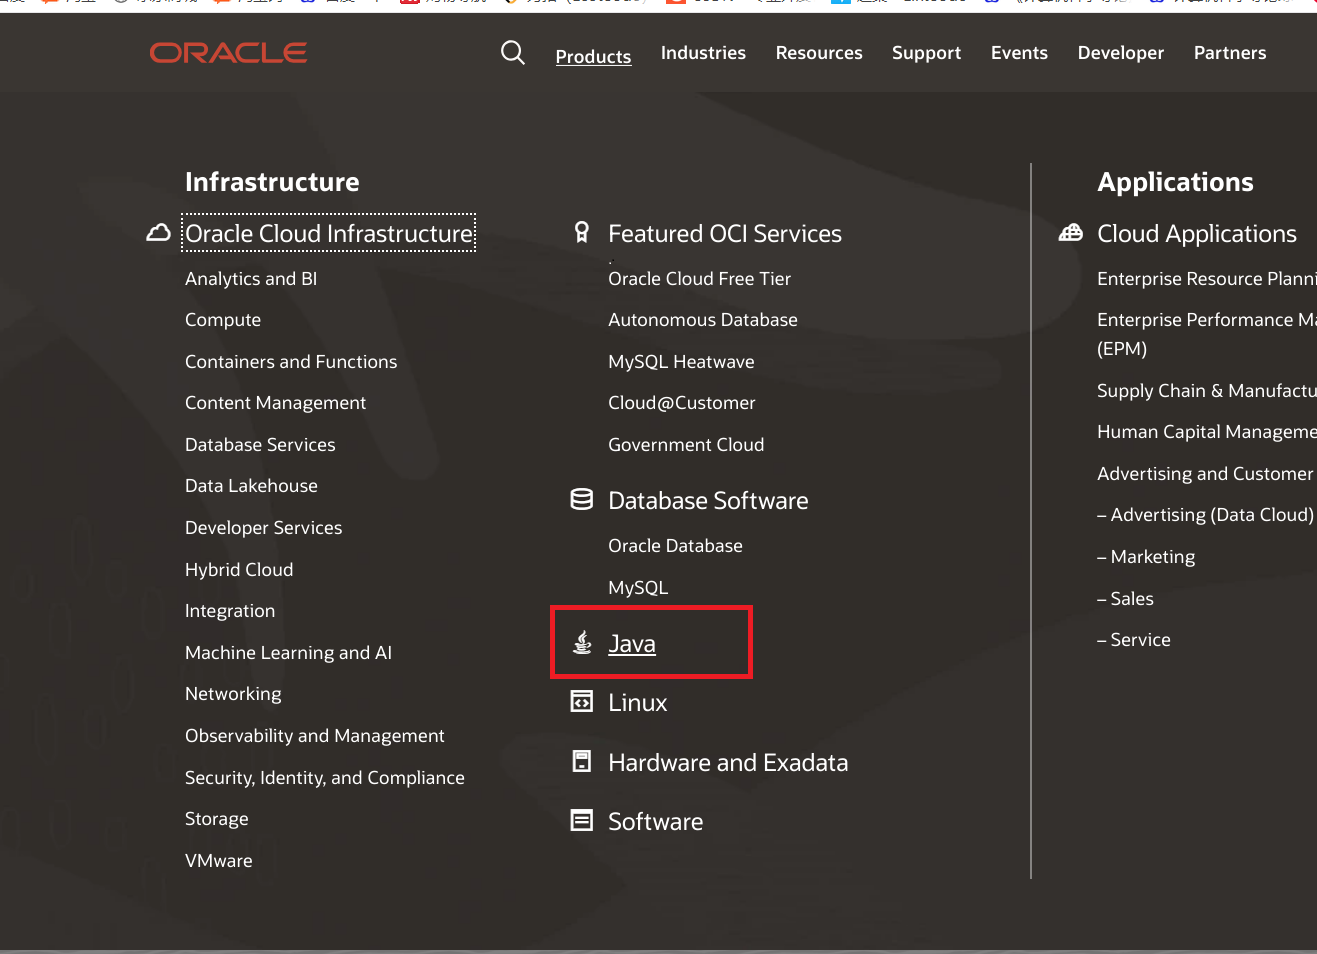Open the Partners menu

point(1229,53)
